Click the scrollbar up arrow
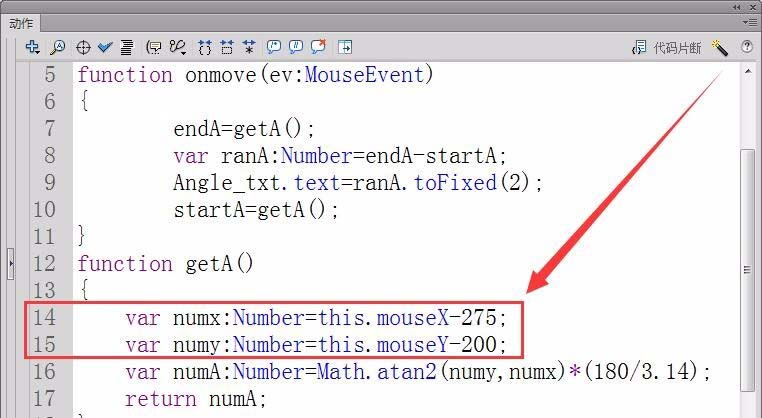762x418 pixels. [747, 72]
